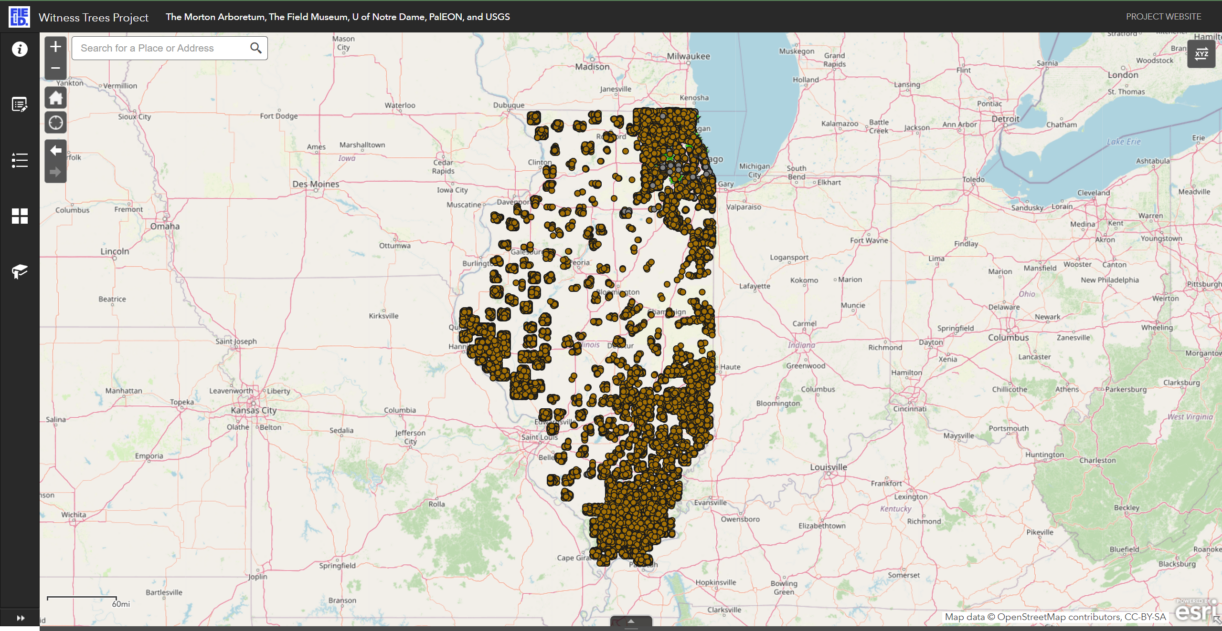The image size is (1222, 631).
Task: Return to default map extent (home)
Action: pos(56,98)
